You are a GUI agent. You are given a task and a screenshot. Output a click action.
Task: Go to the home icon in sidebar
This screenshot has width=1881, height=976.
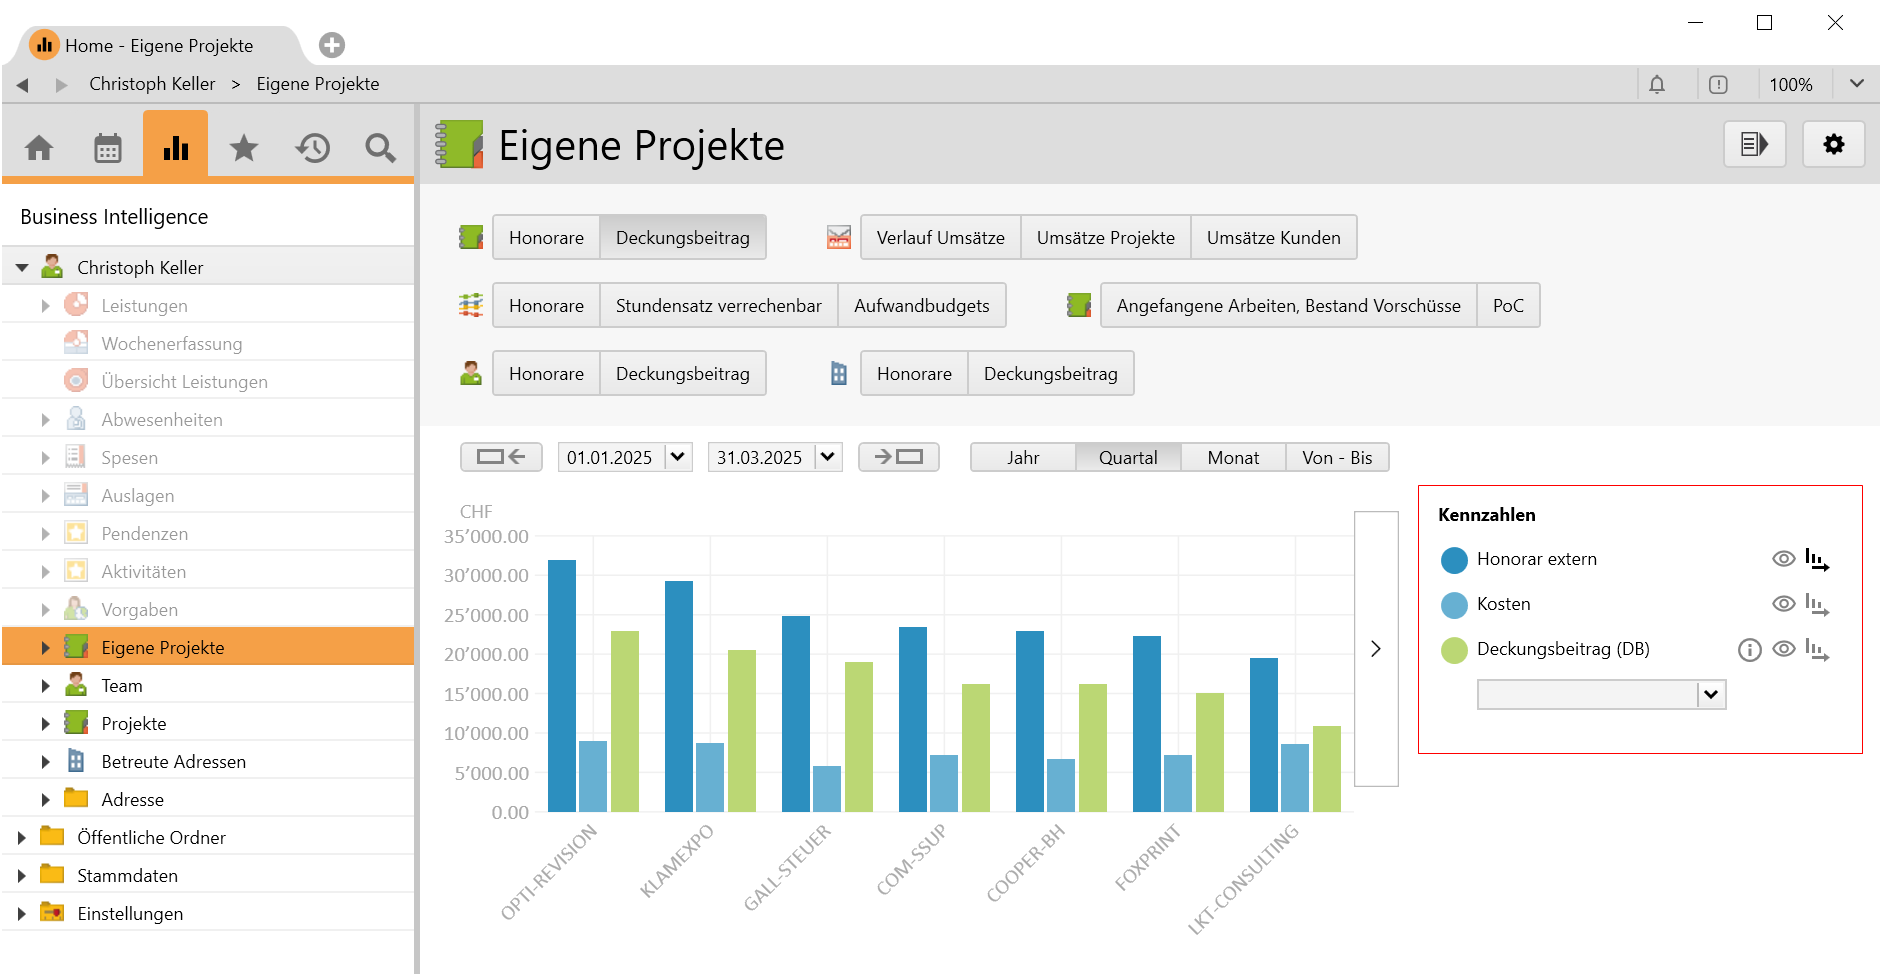click(x=39, y=148)
